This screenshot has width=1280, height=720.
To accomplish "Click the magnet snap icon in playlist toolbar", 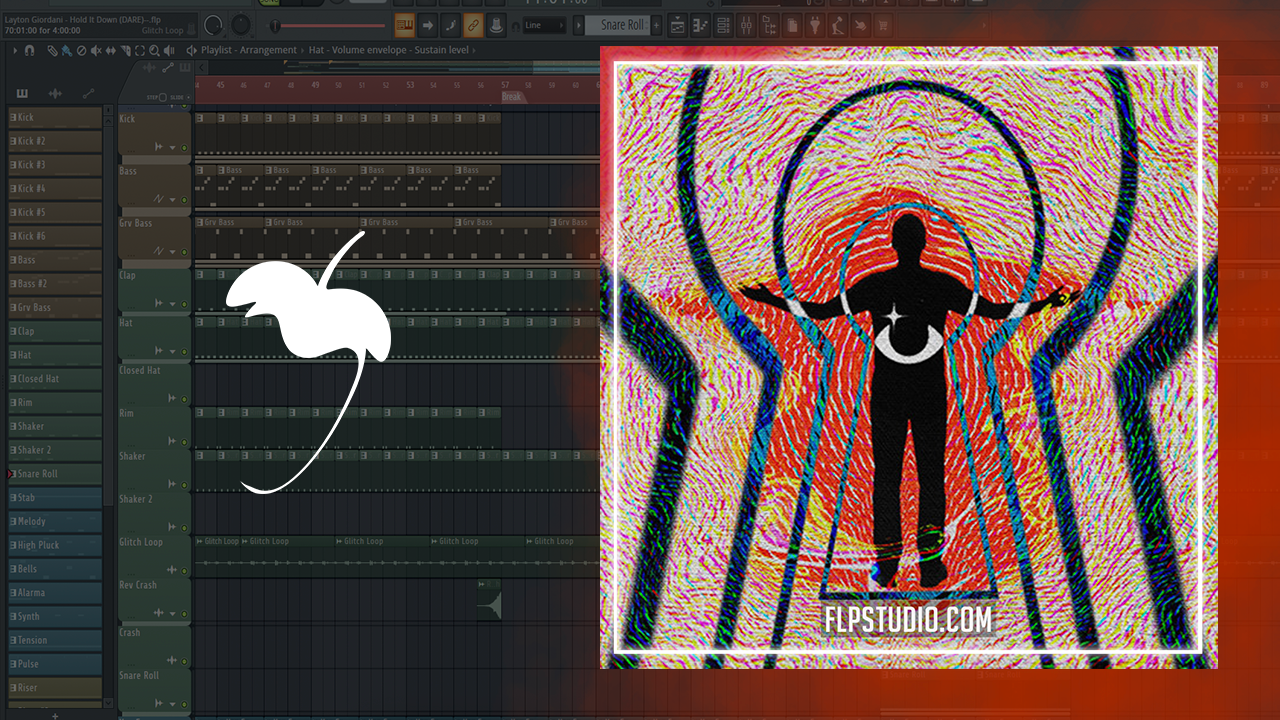I will tap(29, 50).
